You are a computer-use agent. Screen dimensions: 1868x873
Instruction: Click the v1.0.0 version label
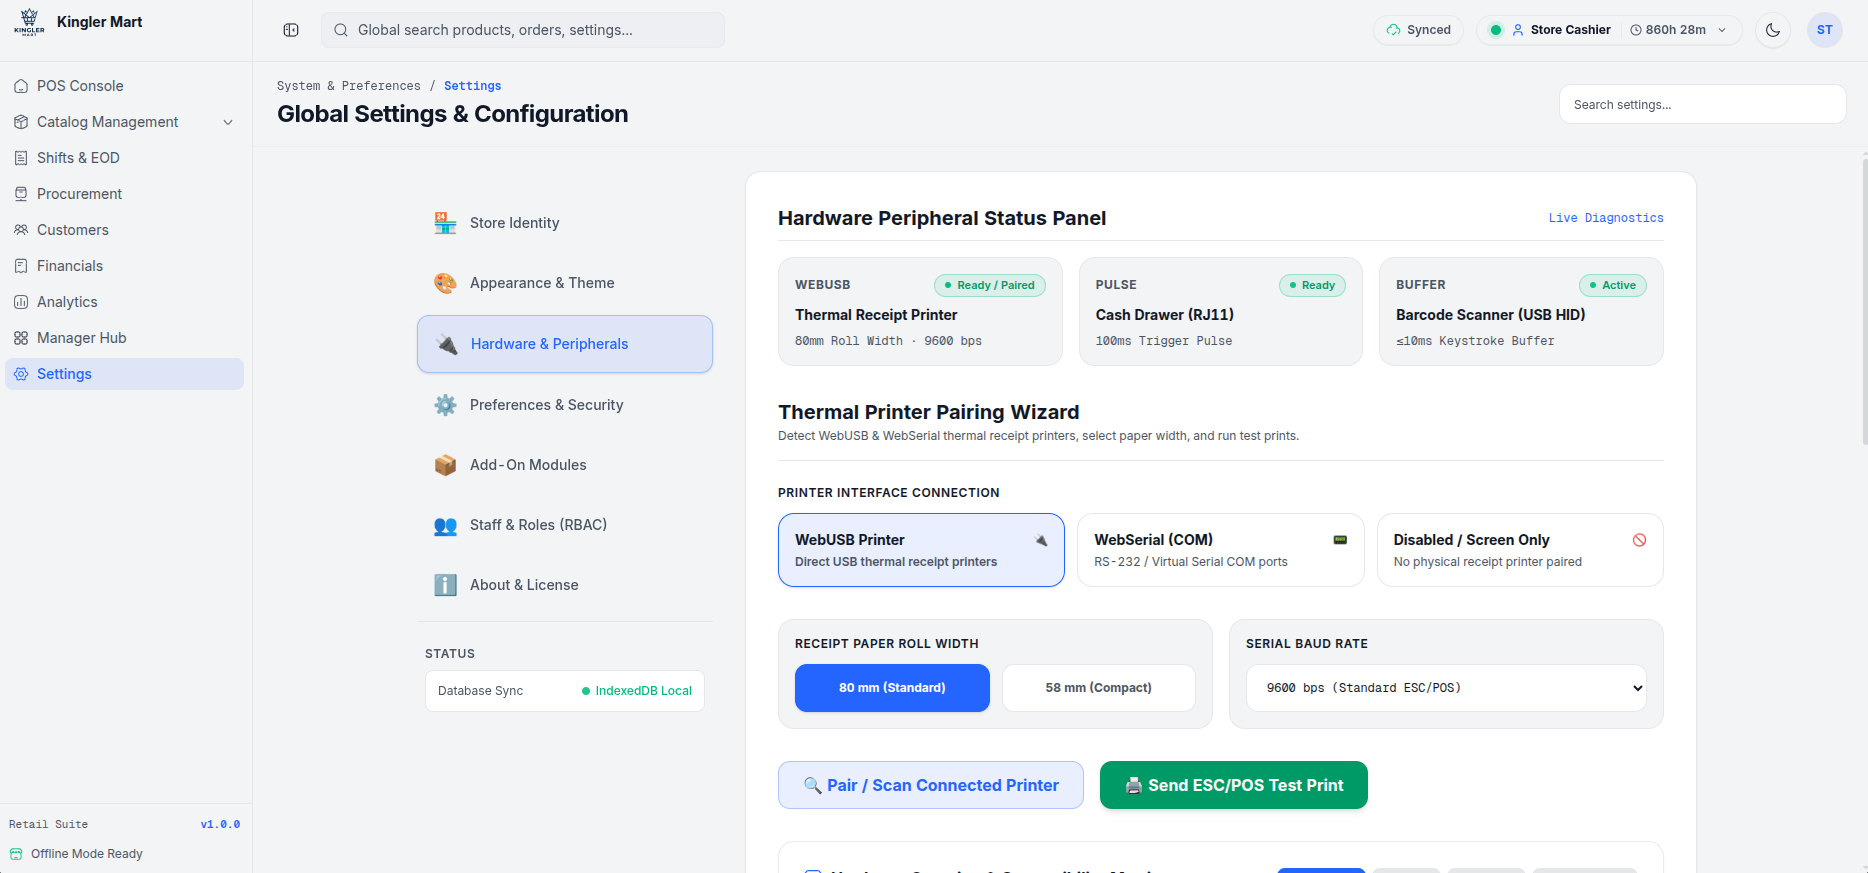[x=220, y=824]
